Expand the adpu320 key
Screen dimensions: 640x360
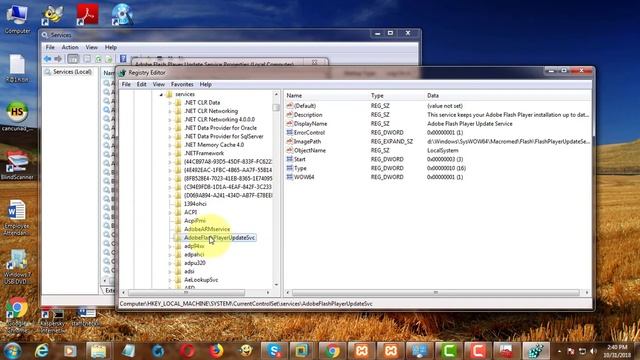pyautogui.click(x=170, y=263)
